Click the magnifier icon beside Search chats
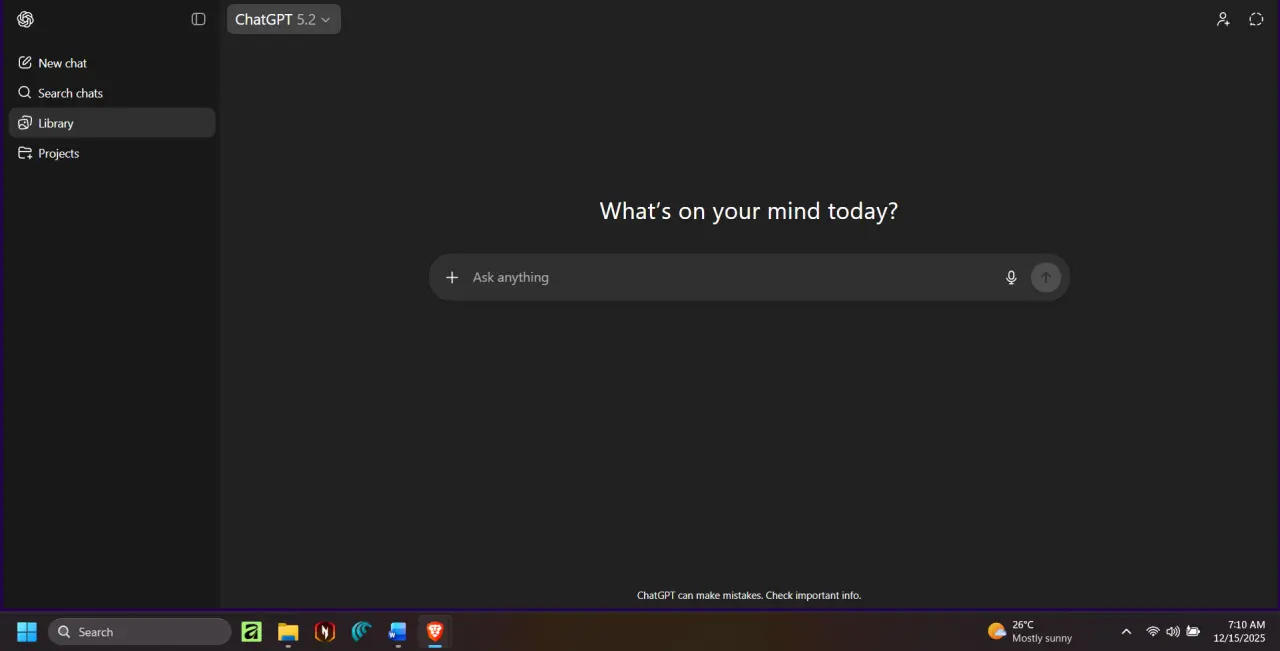The image size is (1280, 651). 25,93
